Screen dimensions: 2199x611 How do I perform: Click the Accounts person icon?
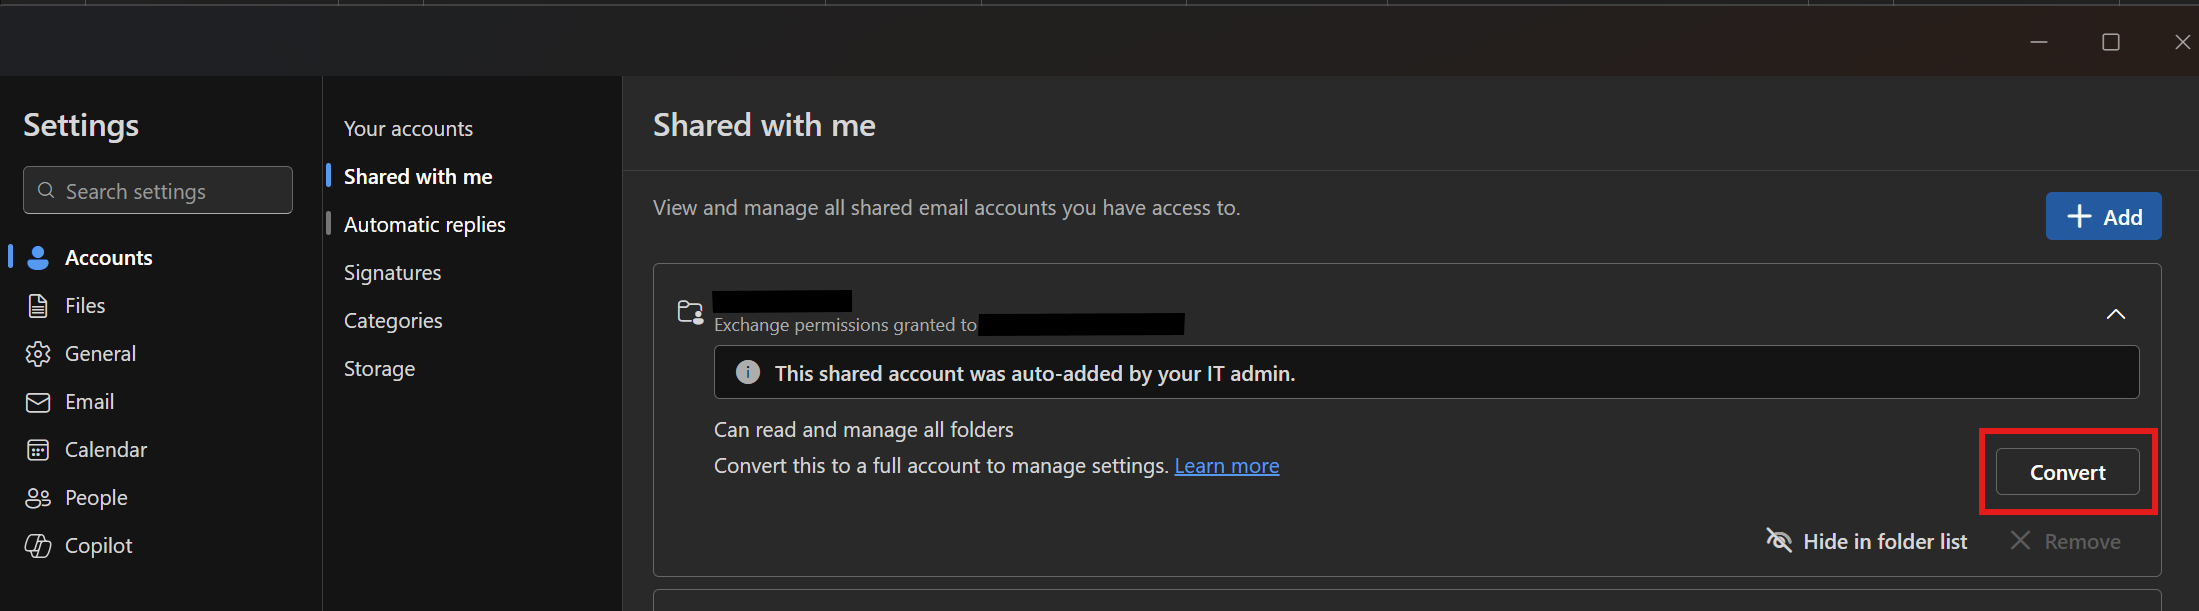point(38,258)
